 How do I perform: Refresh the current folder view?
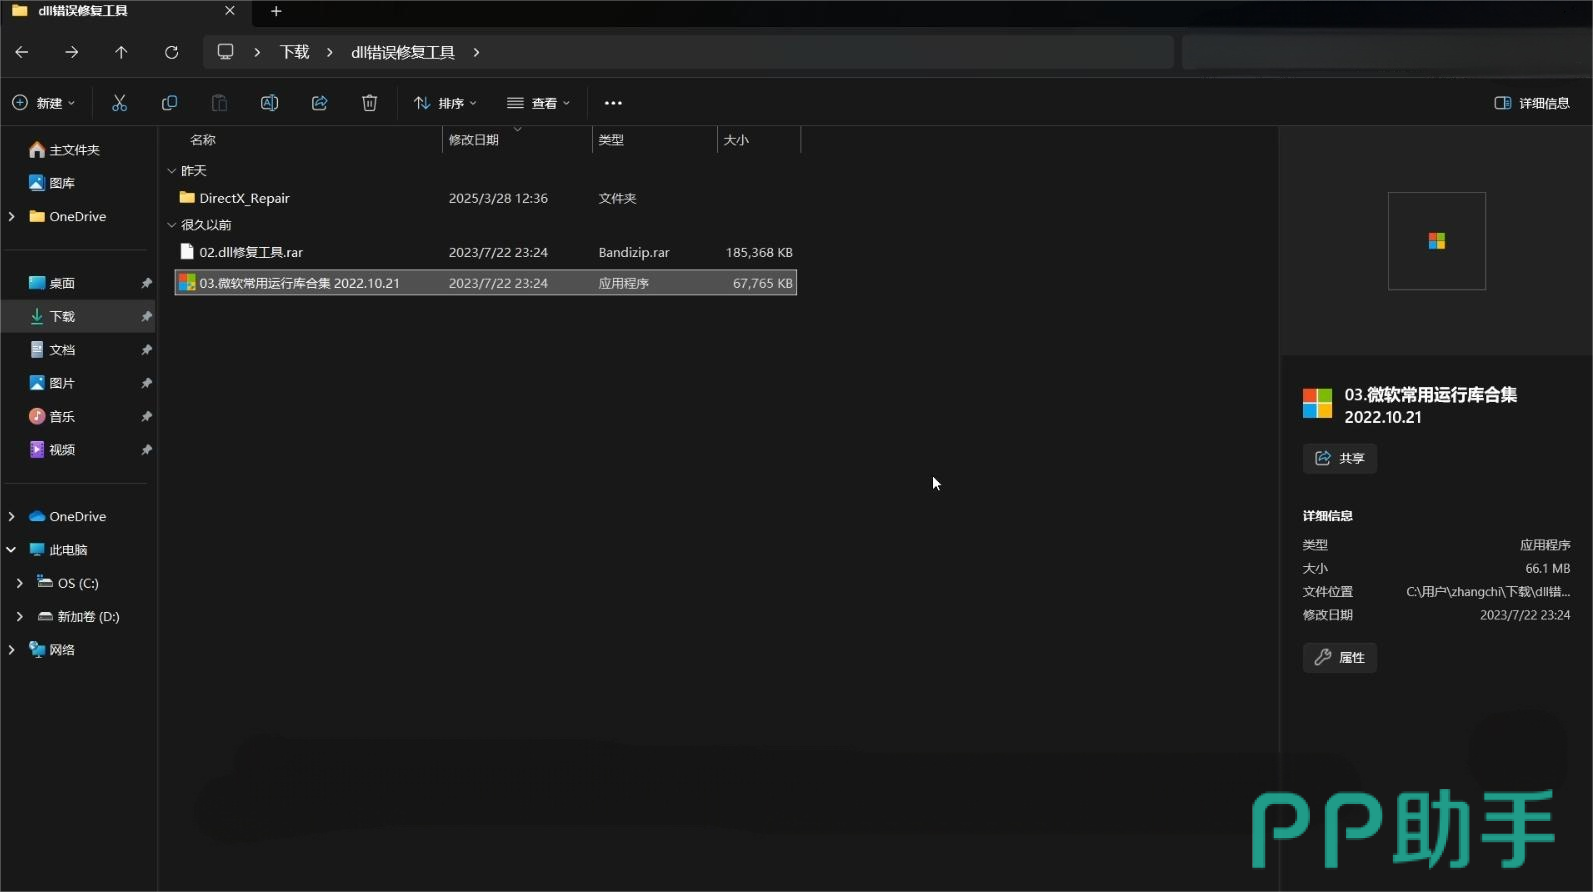pos(171,52)
